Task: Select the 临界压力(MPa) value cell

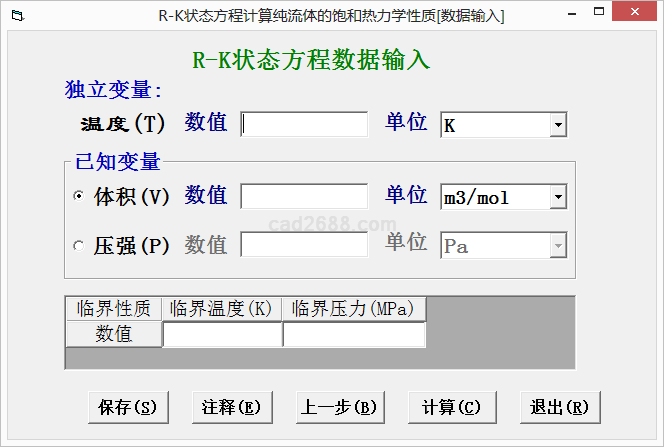Action: 354,334
